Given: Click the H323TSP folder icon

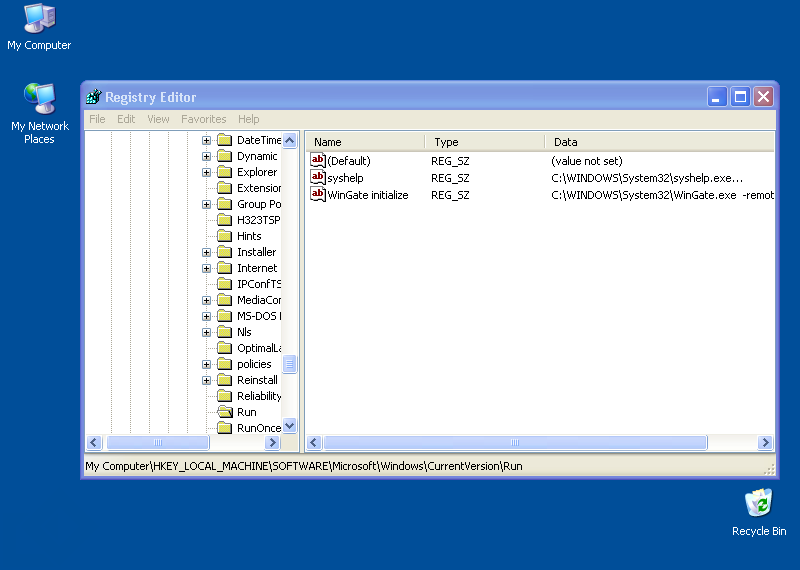Looking at the screenshot, I should coord(224,220).
